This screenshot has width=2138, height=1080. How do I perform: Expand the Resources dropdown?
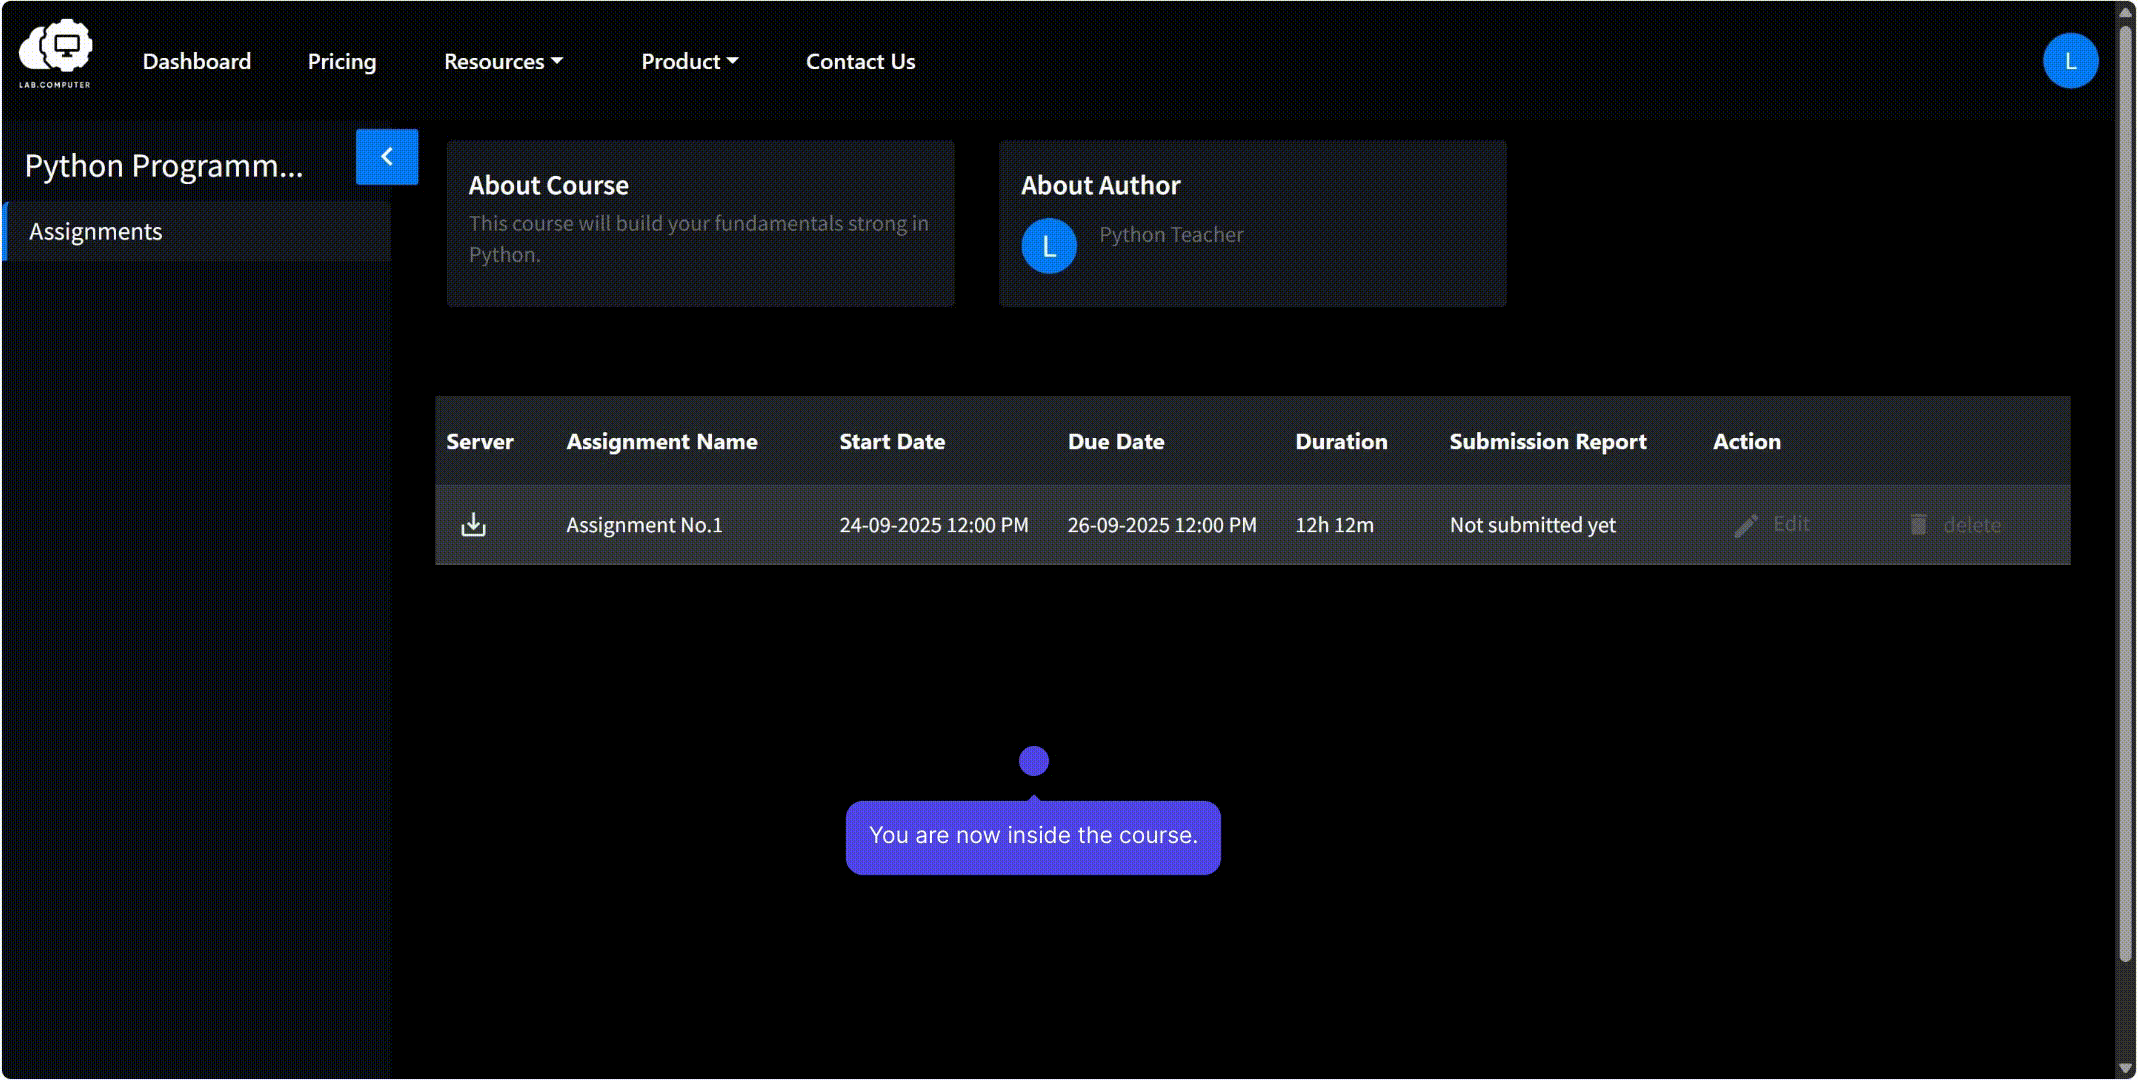(x=503, y=62)
